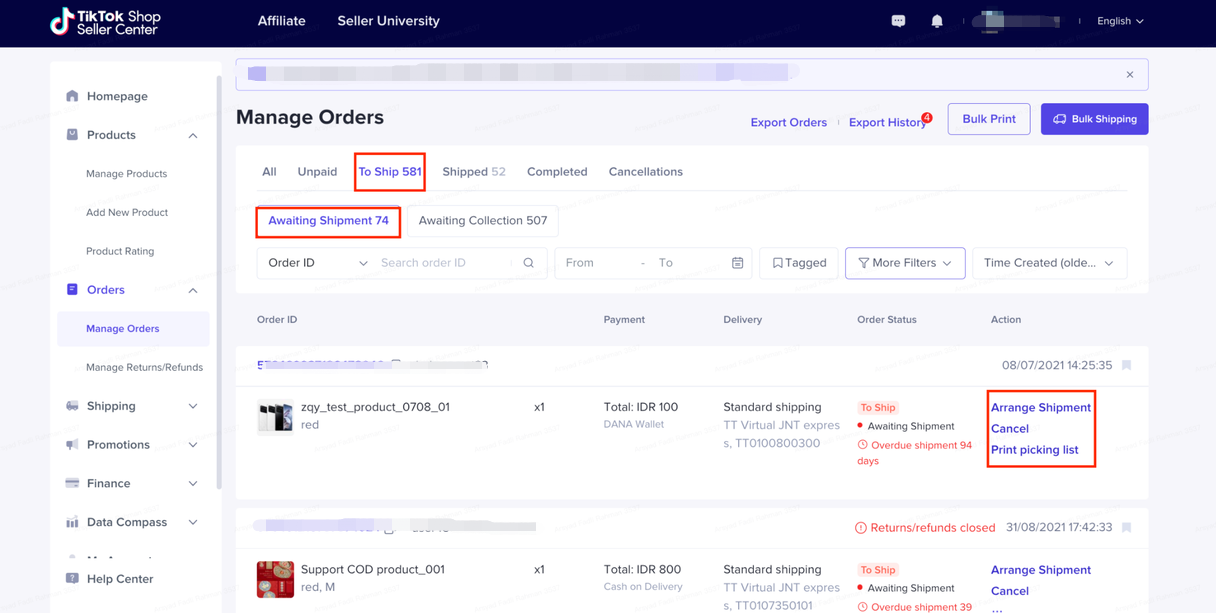Switch to the Shipped tab
1216x613 pixels.
(473, 172)
